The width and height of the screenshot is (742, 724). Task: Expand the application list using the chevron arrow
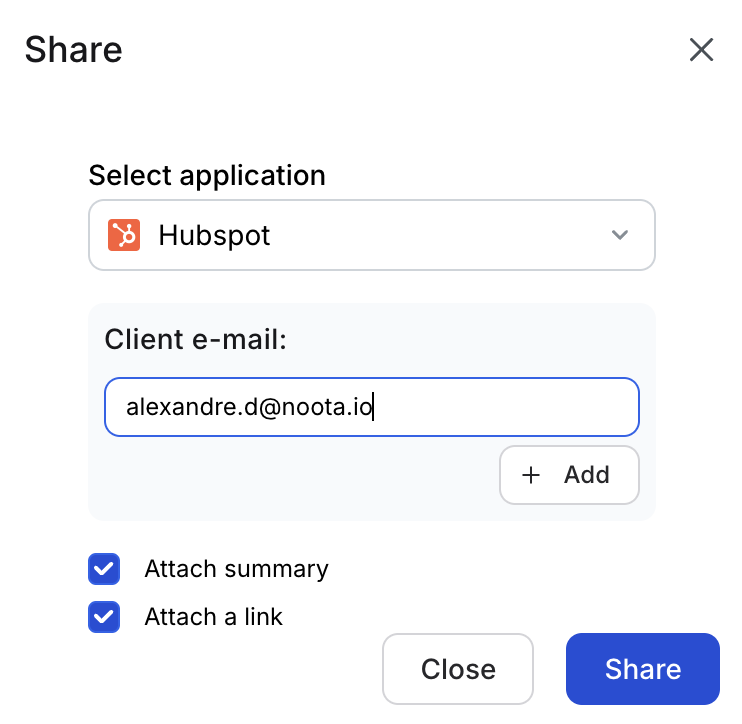[620, 235]
